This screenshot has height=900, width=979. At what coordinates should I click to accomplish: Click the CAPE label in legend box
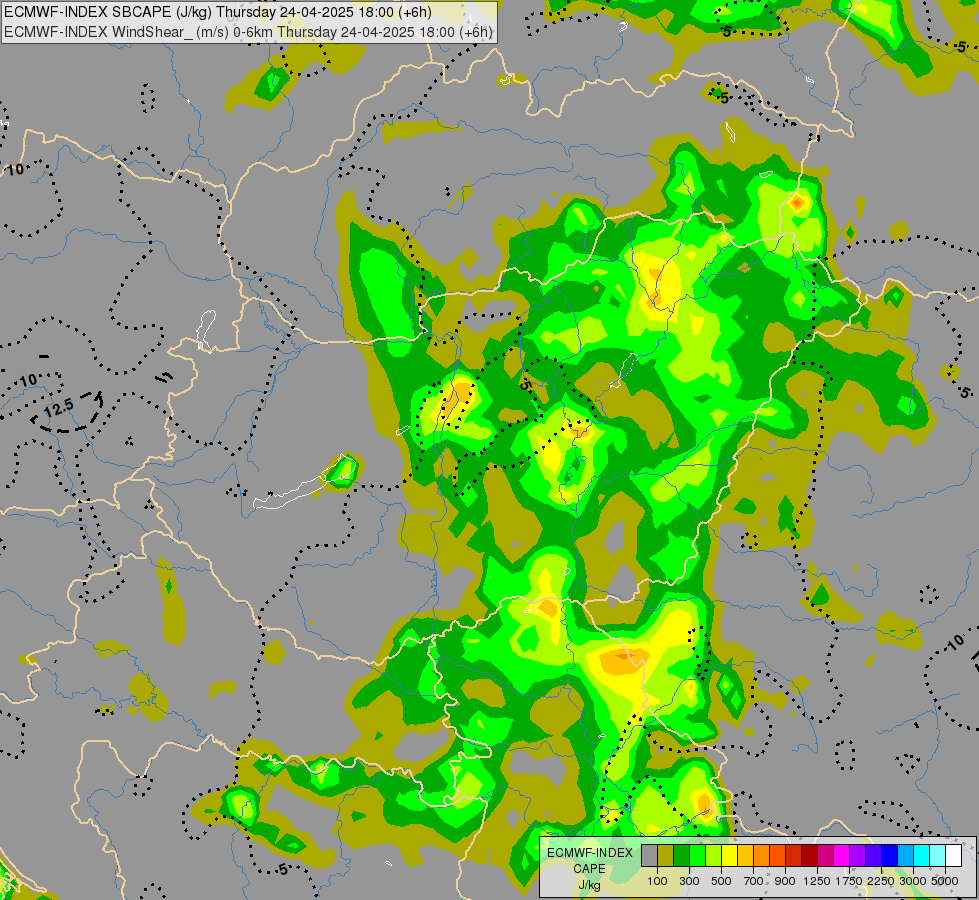point(589,869)
